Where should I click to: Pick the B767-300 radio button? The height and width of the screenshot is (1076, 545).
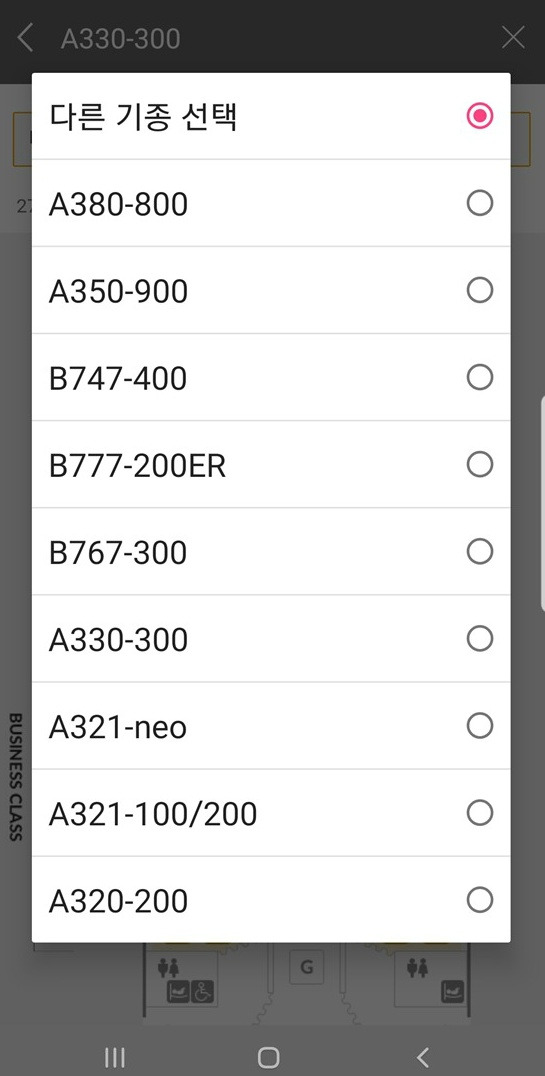coord(480,552)
